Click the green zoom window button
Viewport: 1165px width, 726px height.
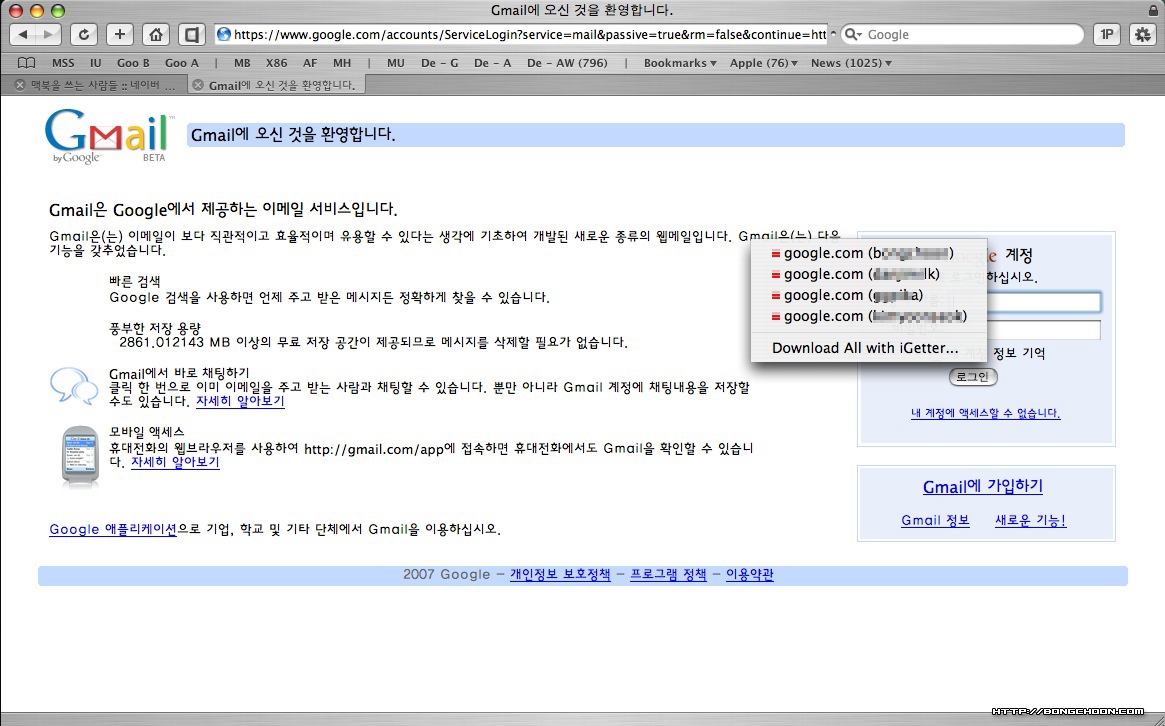[58, 10]
